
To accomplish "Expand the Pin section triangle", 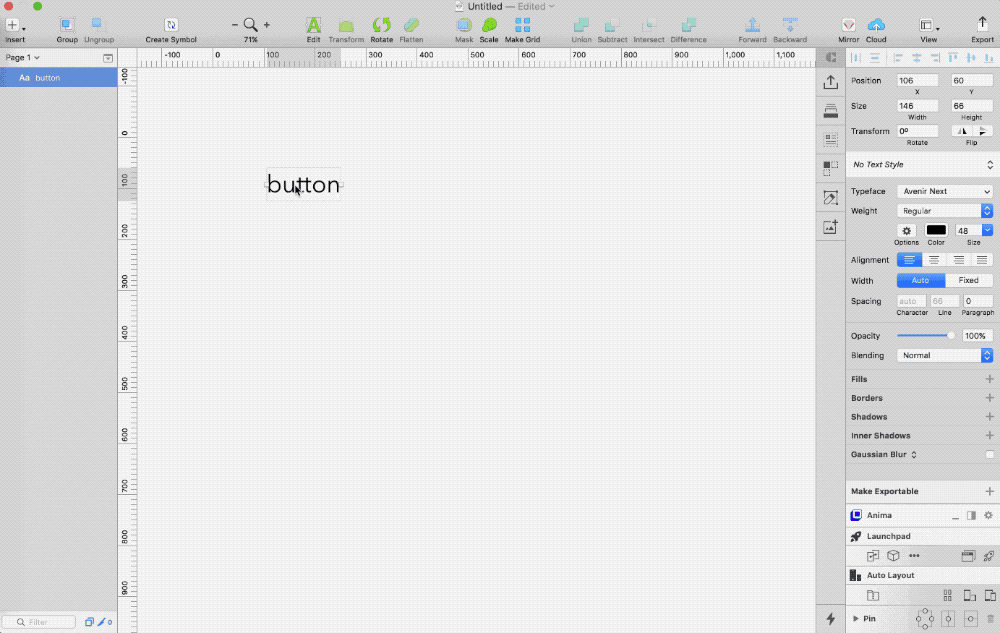I will click(856, 619).
